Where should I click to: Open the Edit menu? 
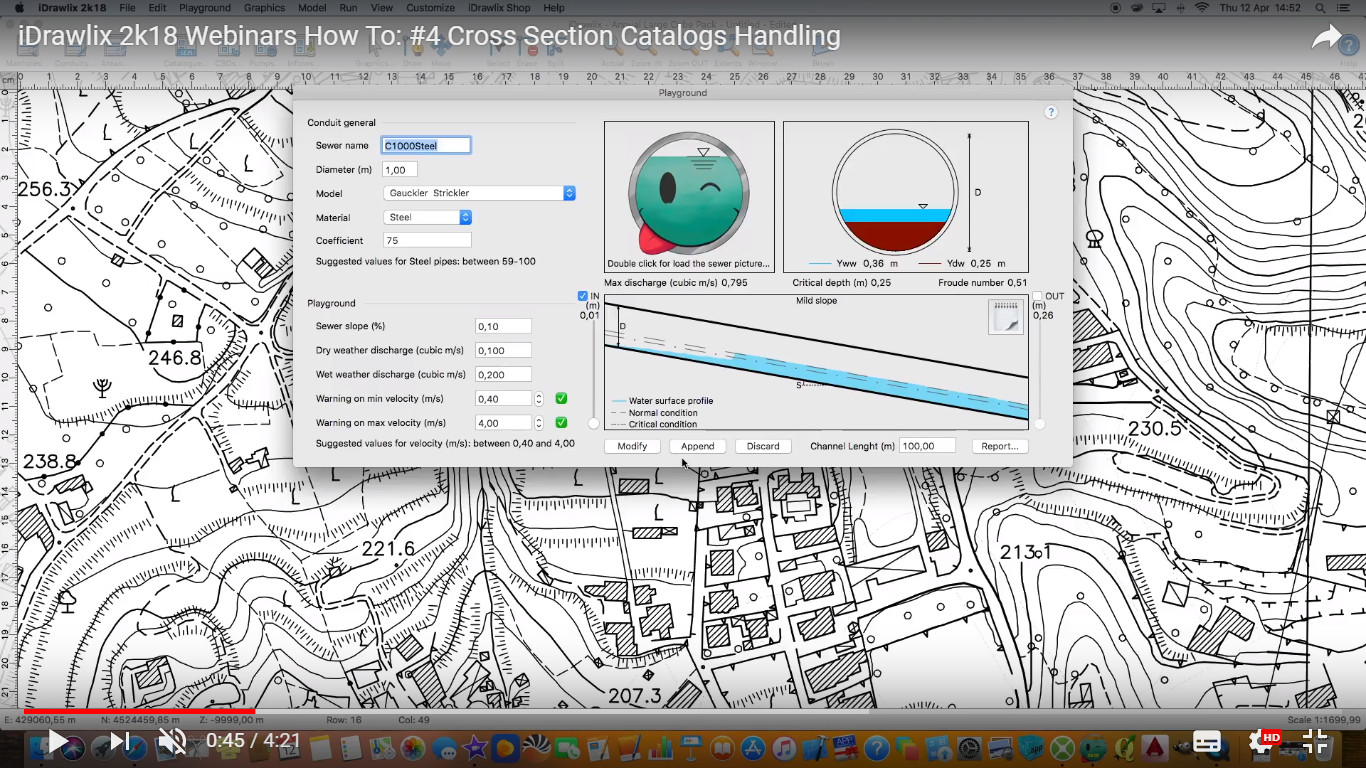point(157,8)
